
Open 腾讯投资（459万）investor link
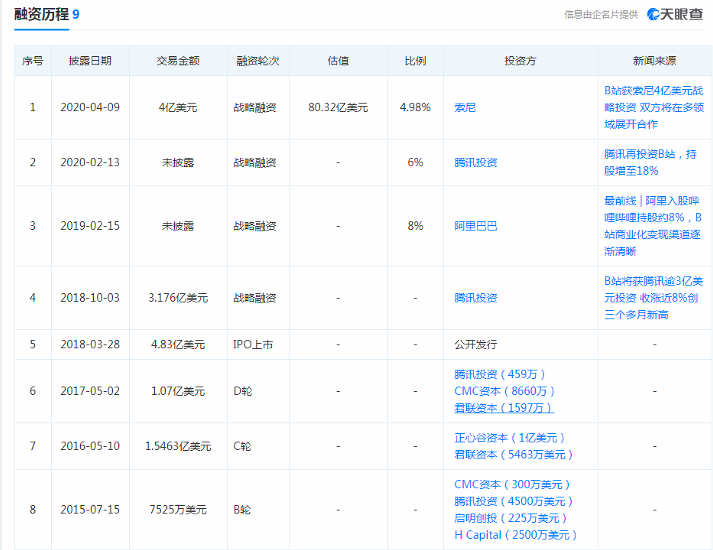500,375
